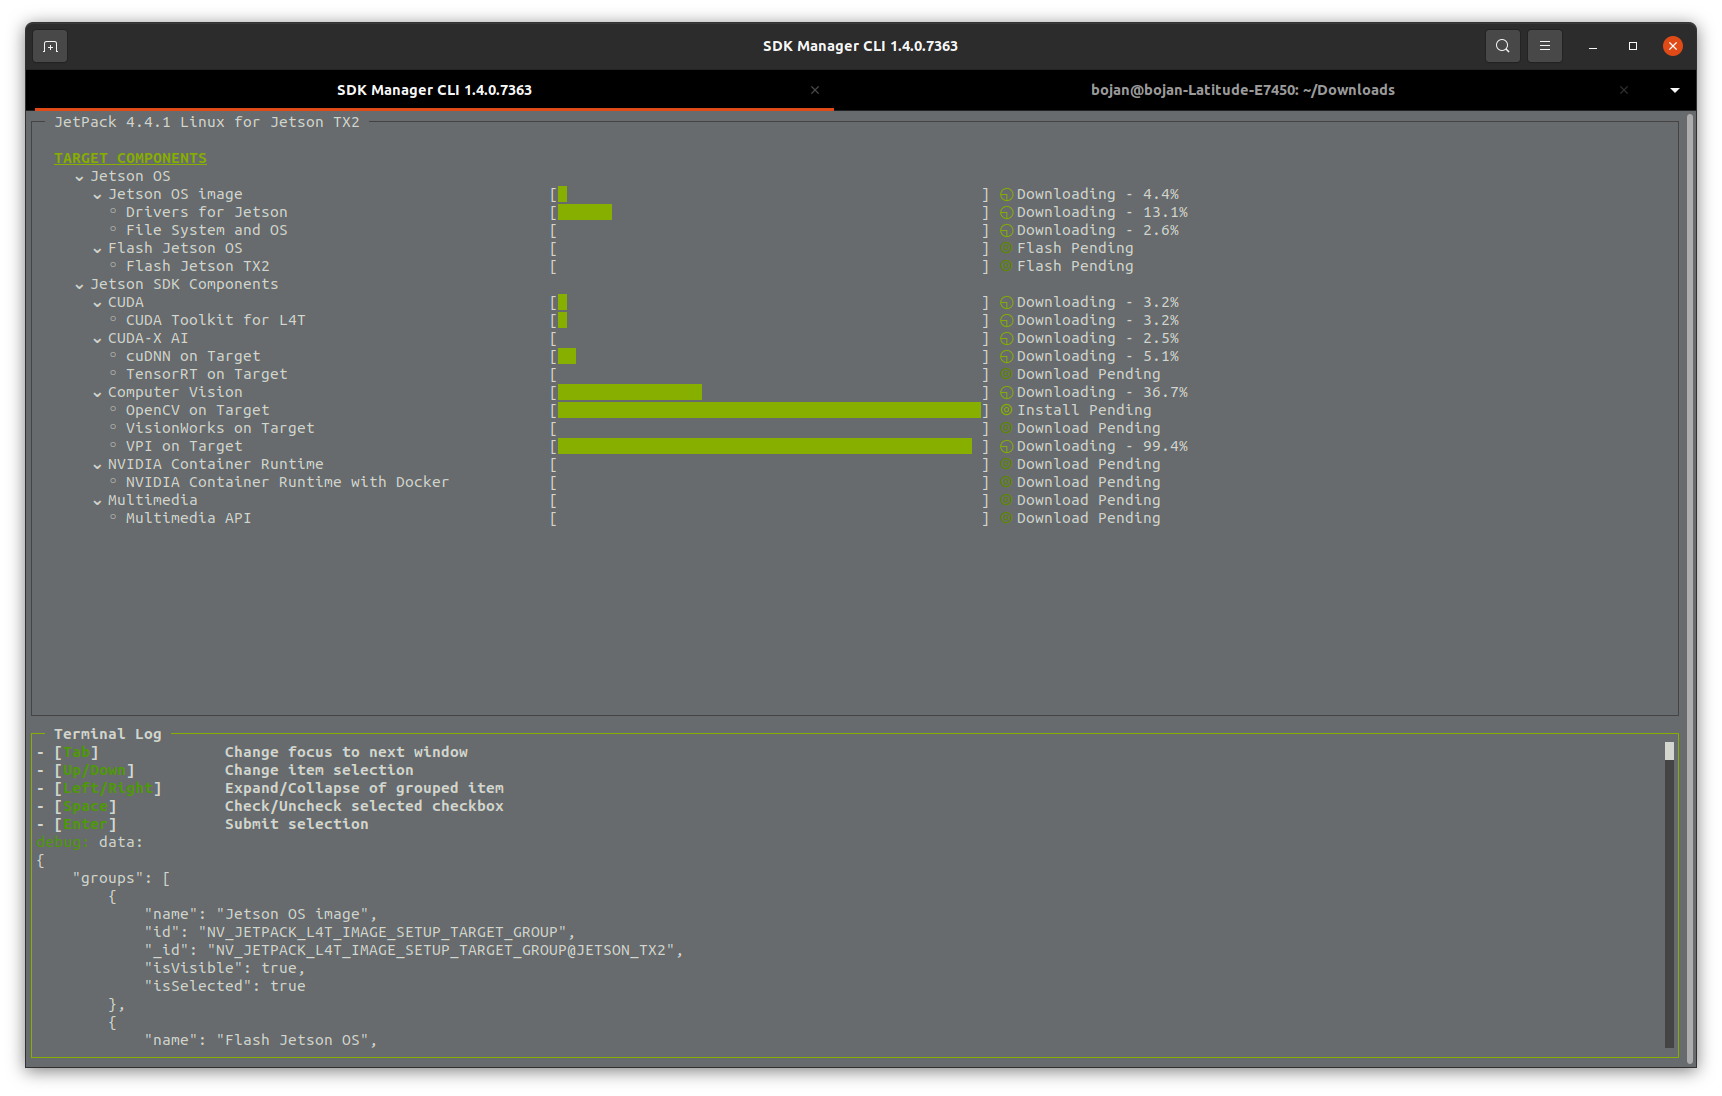The image size is (1722, 1096).
Task: Click the downloading status icon beside Drivers for Jetson
Action: click(1006, 212)
